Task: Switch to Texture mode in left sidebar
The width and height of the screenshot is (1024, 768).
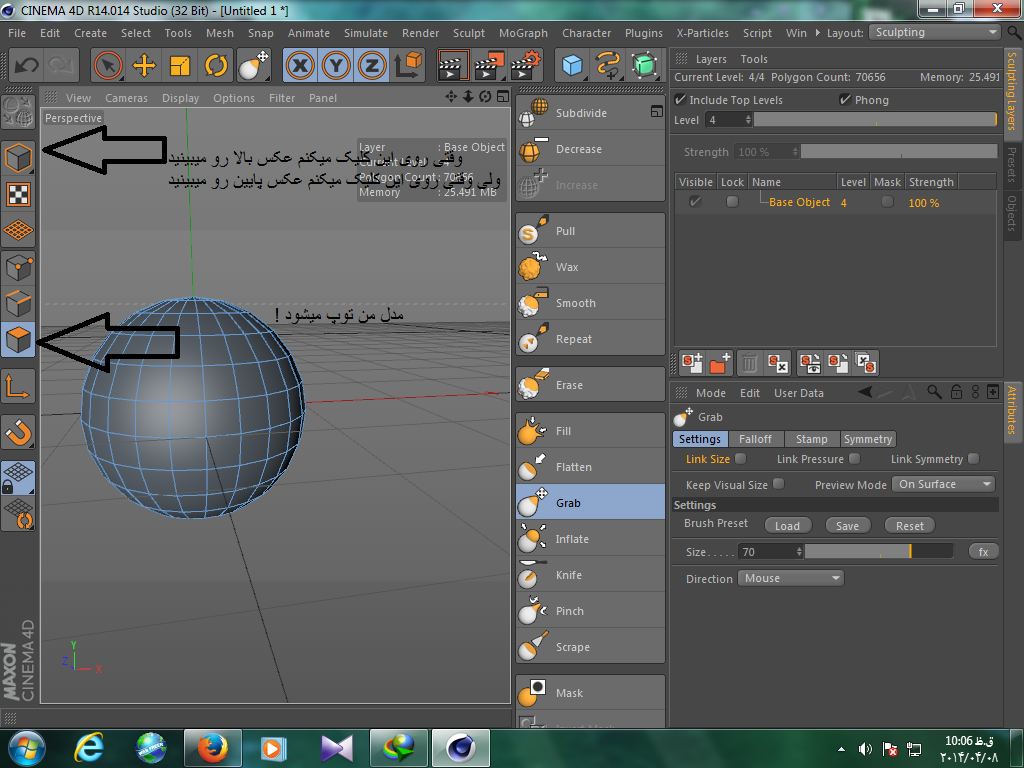Action: click(18, 195)
